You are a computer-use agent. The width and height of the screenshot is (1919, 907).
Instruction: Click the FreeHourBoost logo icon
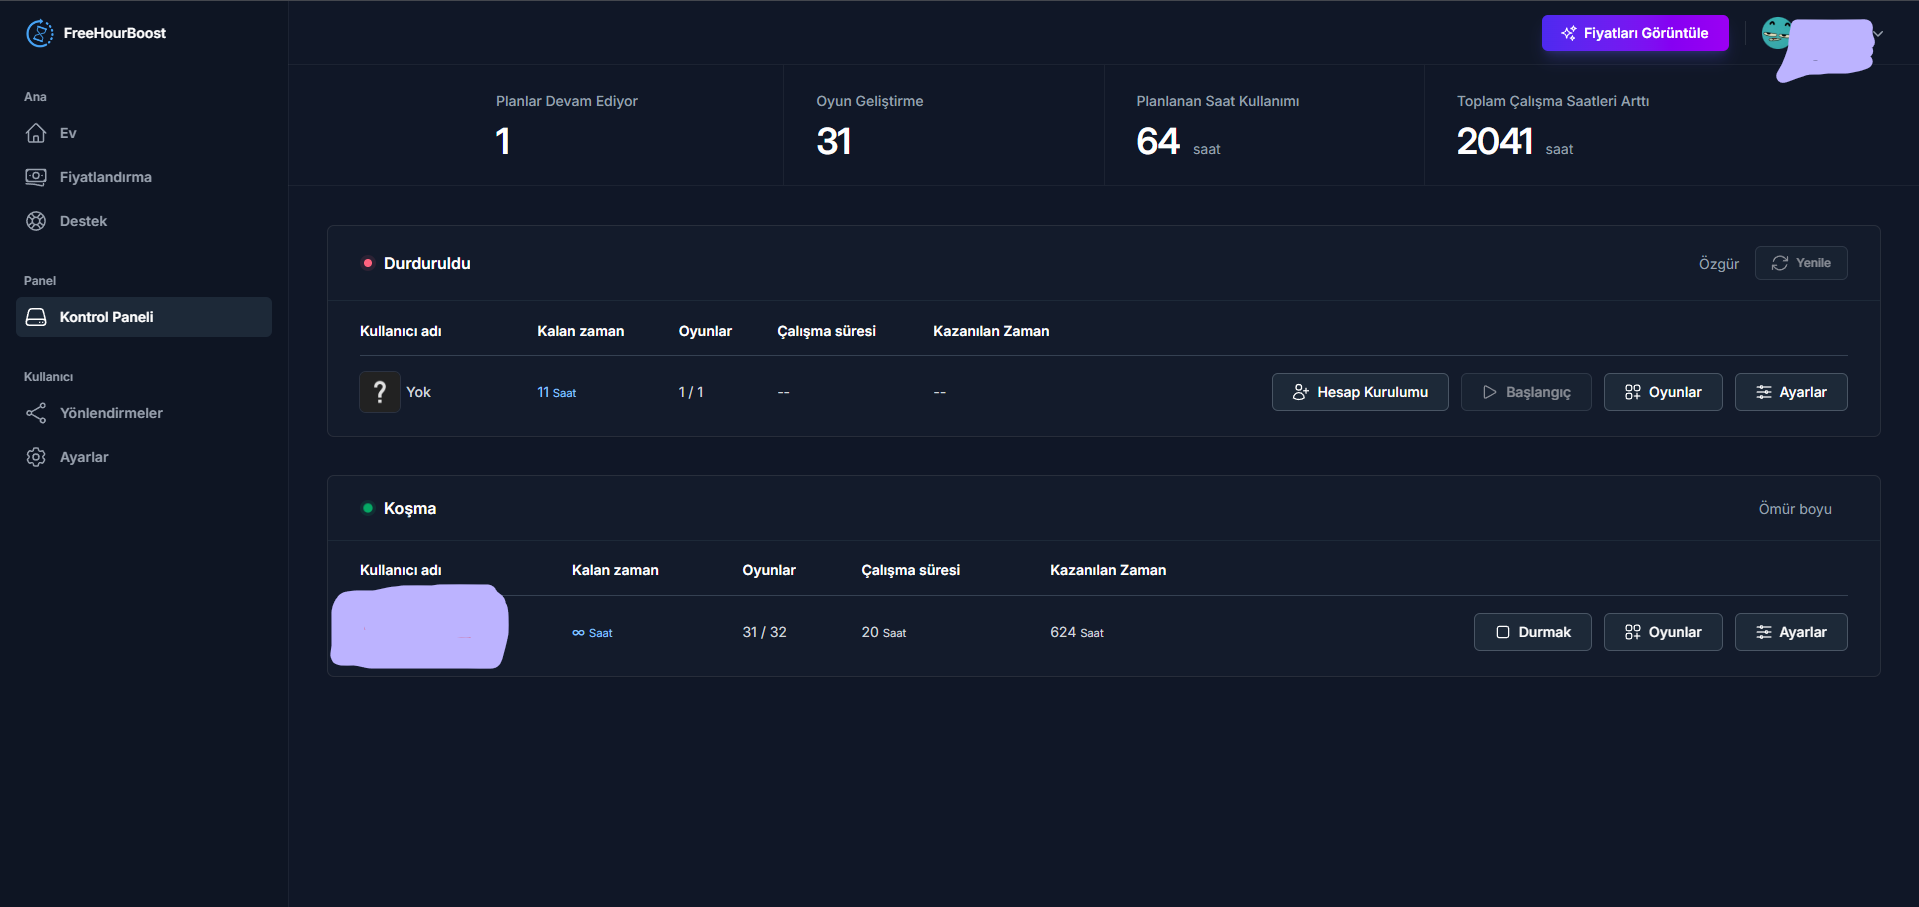pos(39,33)
